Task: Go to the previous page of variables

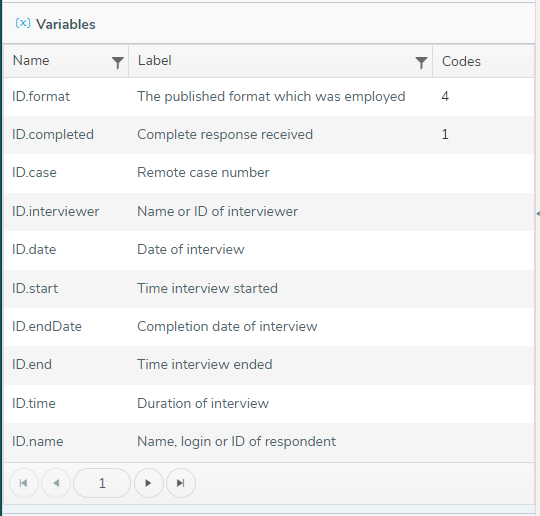Action: pos(56,483)
